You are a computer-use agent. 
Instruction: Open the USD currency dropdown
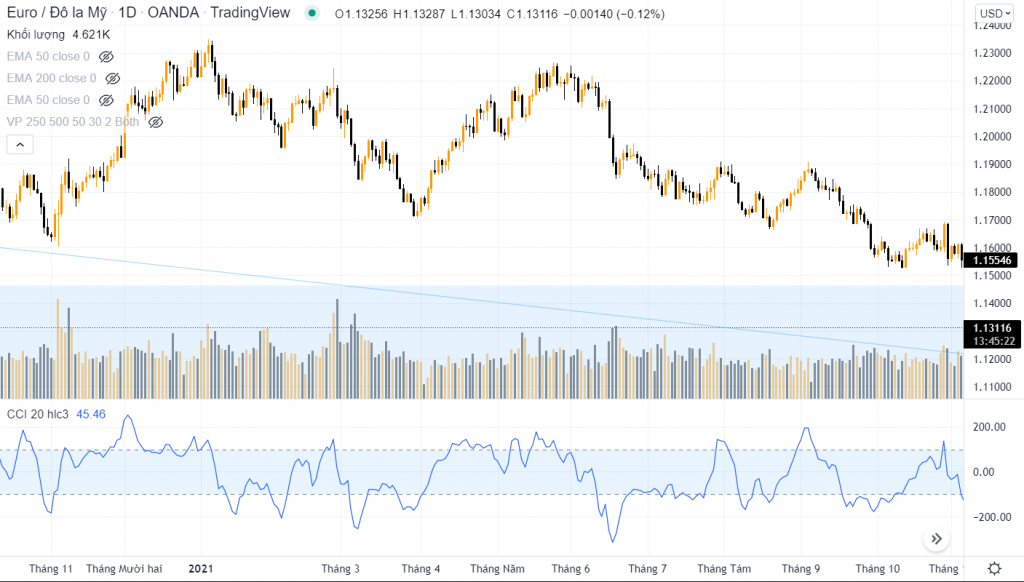pyautogui.click(x=995, y=13)
